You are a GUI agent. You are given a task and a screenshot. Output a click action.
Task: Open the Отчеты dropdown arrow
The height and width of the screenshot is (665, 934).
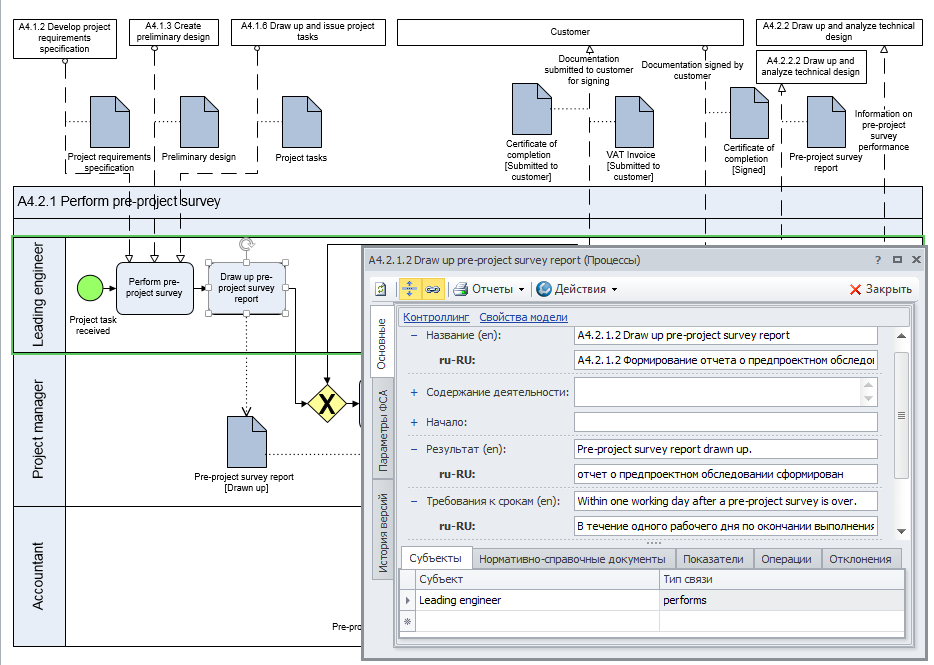(x=521, y=290)
